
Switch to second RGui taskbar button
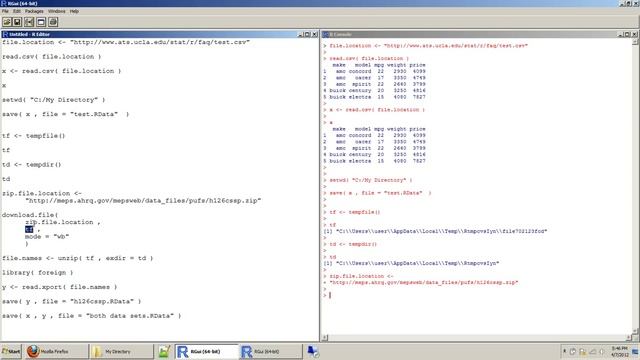tap(271, 351)
